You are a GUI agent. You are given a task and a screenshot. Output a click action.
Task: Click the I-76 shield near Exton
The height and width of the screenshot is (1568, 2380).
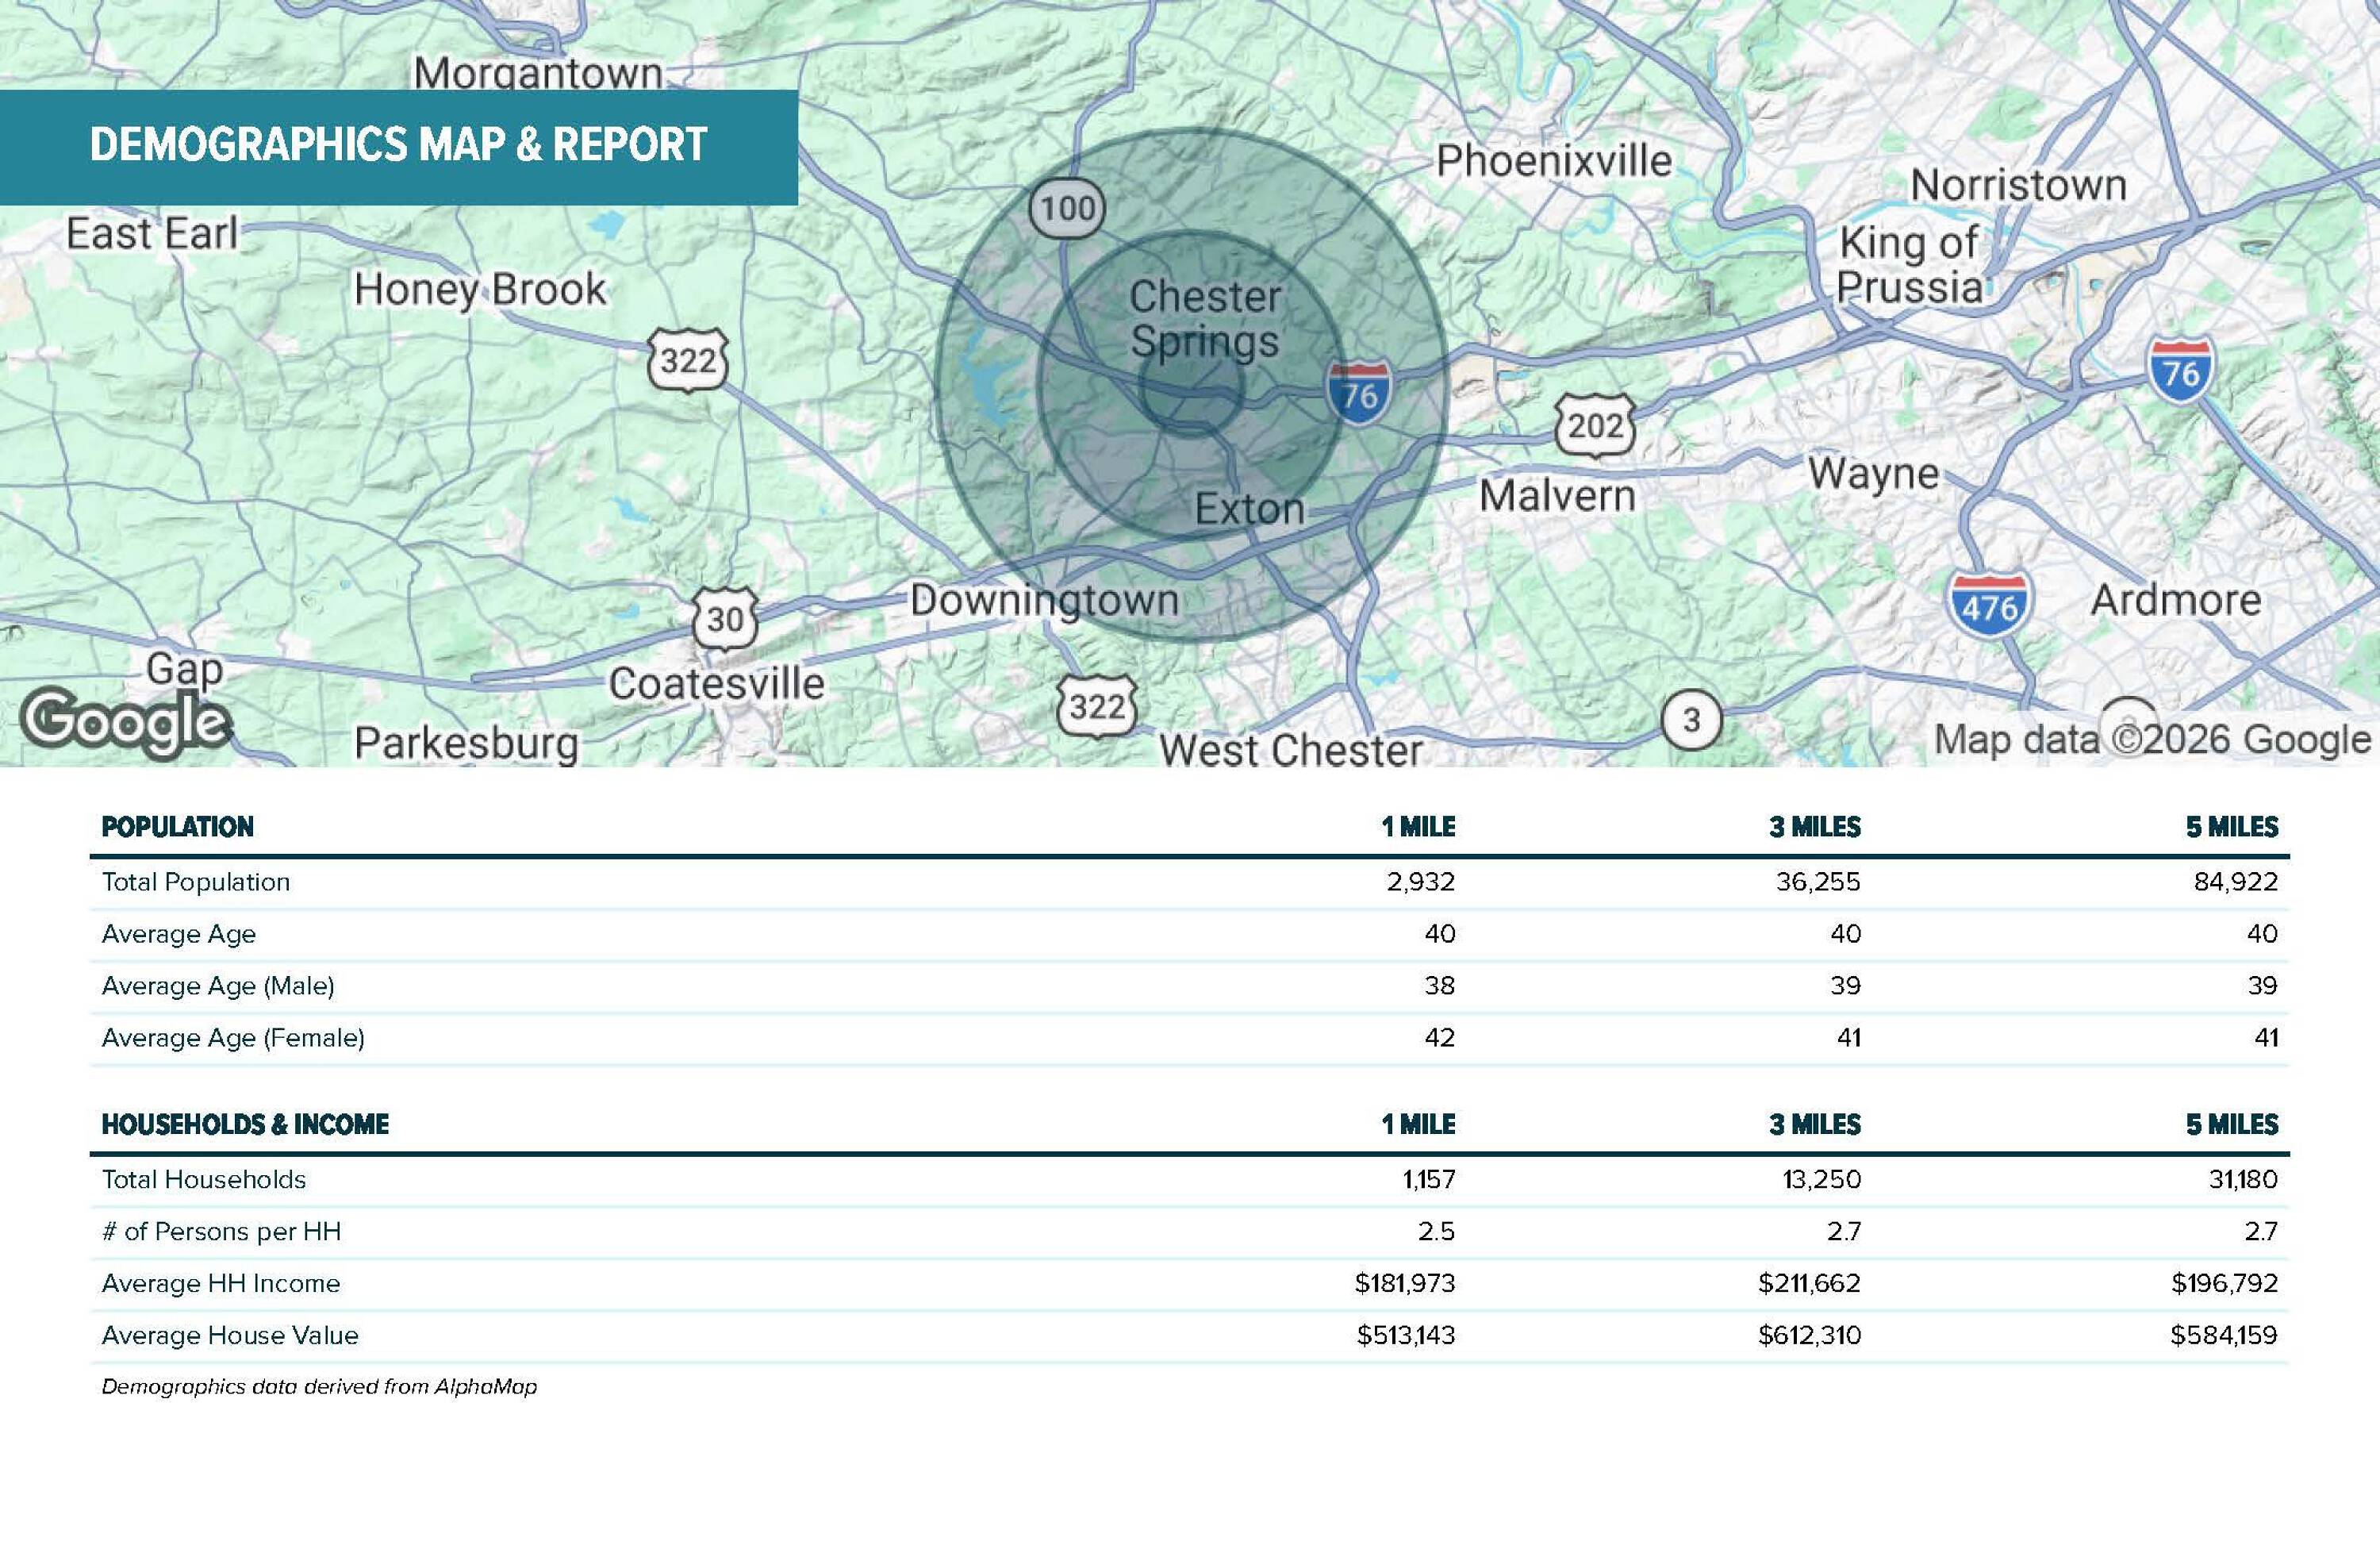(1359, 394)
